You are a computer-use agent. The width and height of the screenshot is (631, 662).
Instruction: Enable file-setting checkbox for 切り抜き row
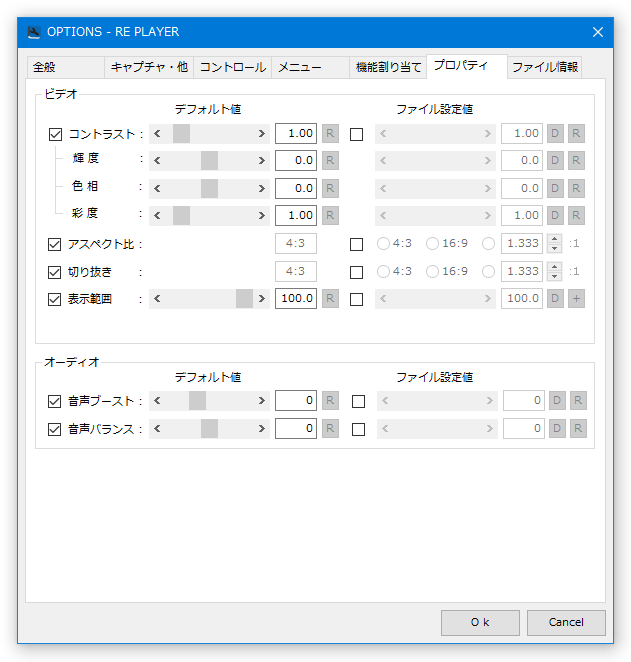(x=356, y=272)
